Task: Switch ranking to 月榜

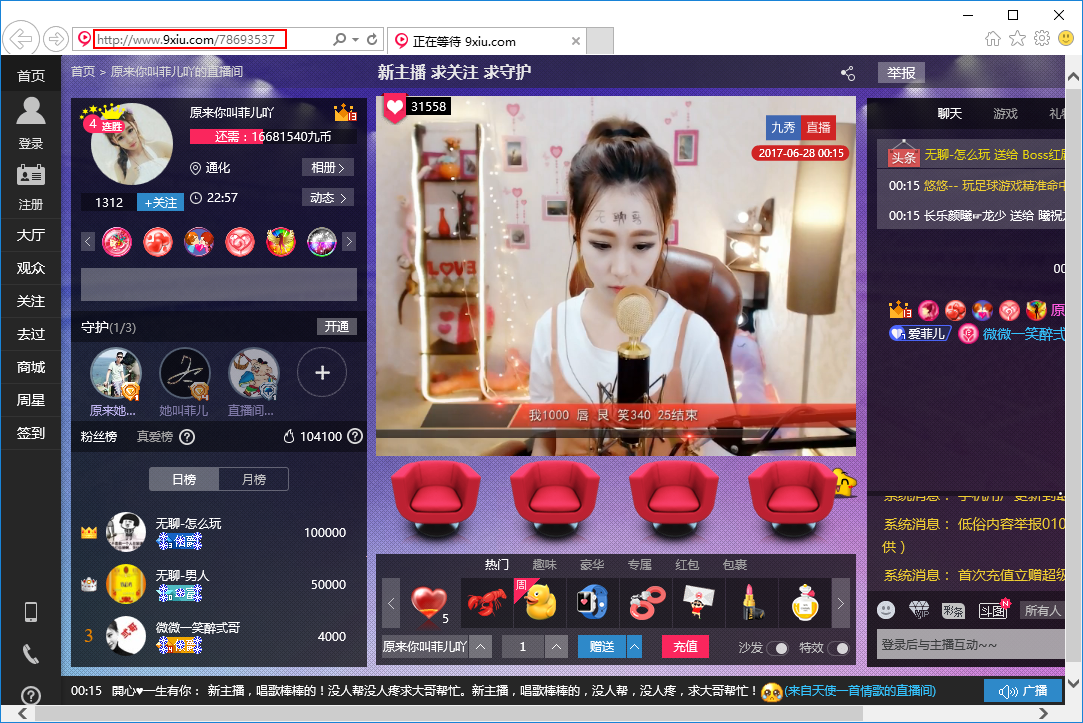Action: (x=254, y=479)
